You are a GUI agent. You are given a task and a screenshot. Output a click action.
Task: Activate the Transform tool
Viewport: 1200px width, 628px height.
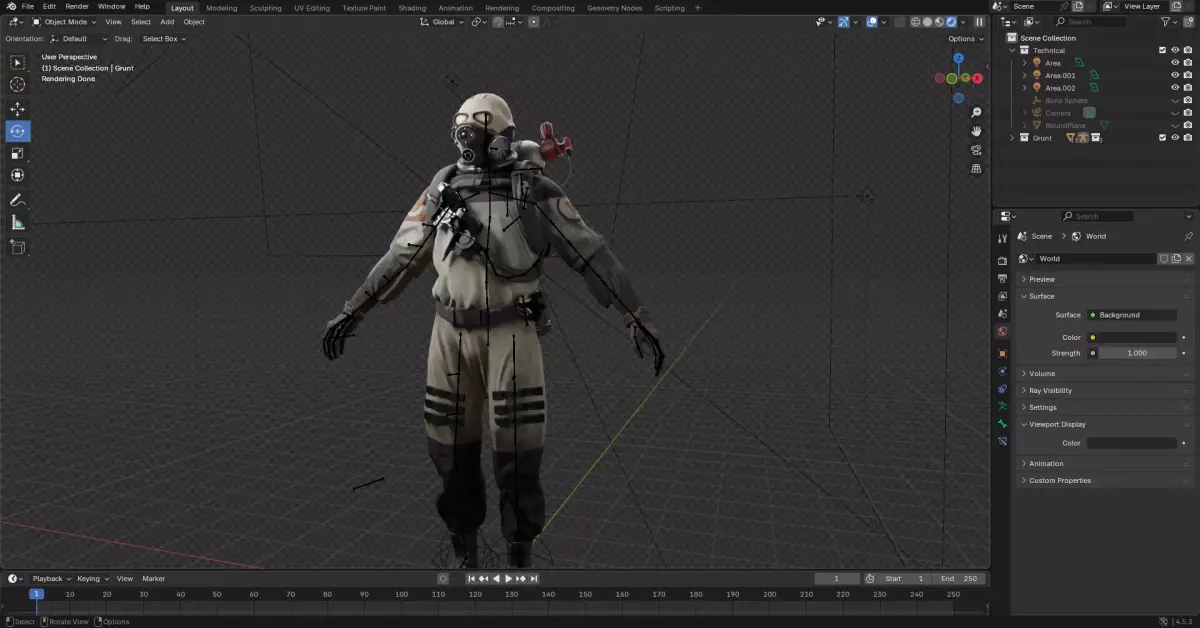18,176
